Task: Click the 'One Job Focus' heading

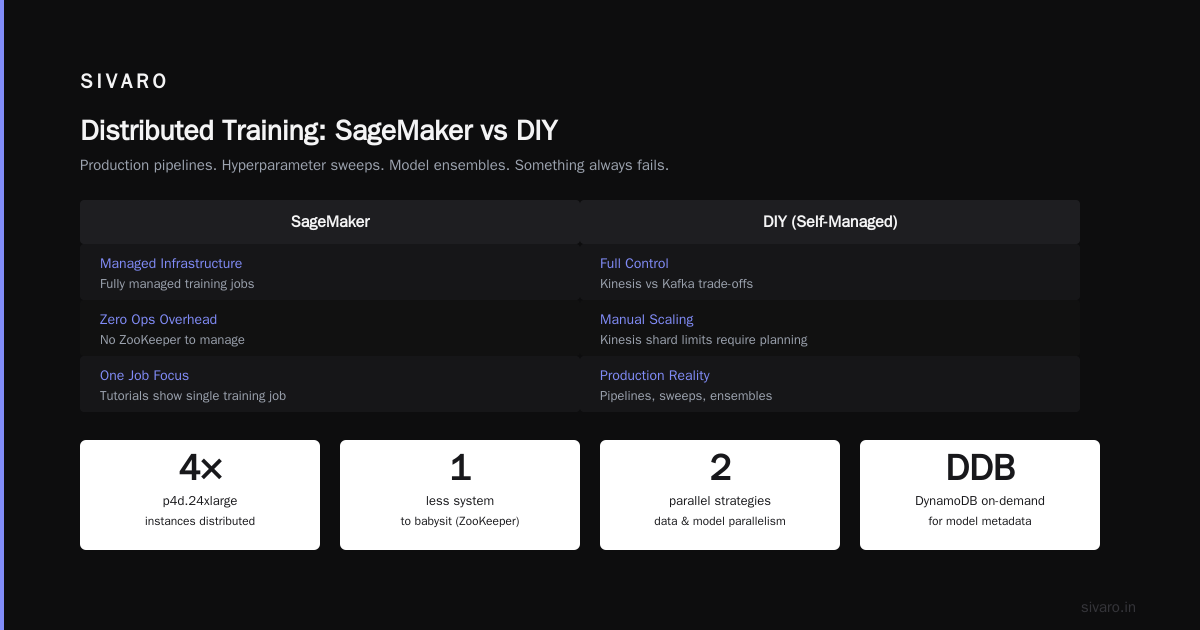Action: pos(144,376)
